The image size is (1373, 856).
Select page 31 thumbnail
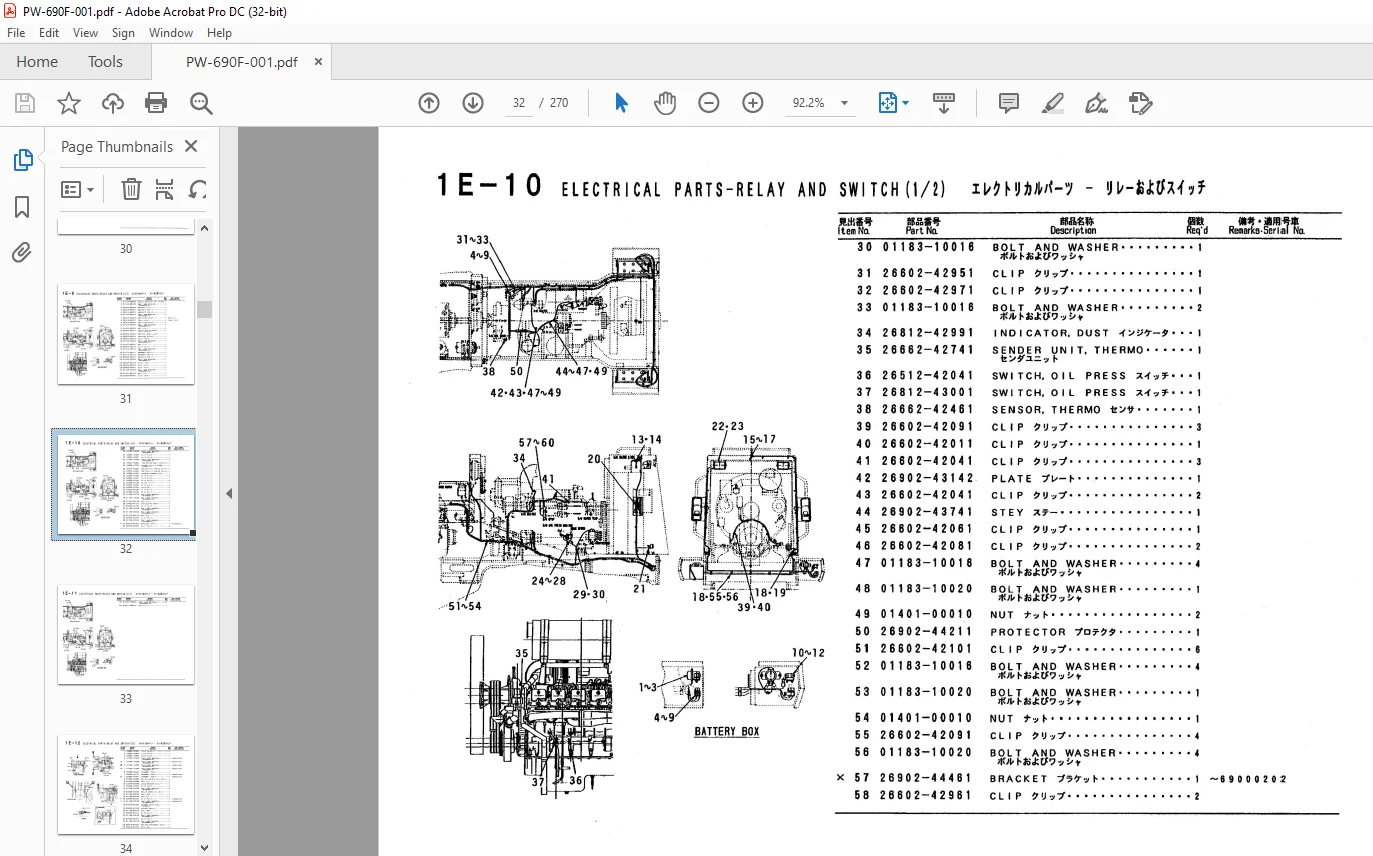point(126,334)
